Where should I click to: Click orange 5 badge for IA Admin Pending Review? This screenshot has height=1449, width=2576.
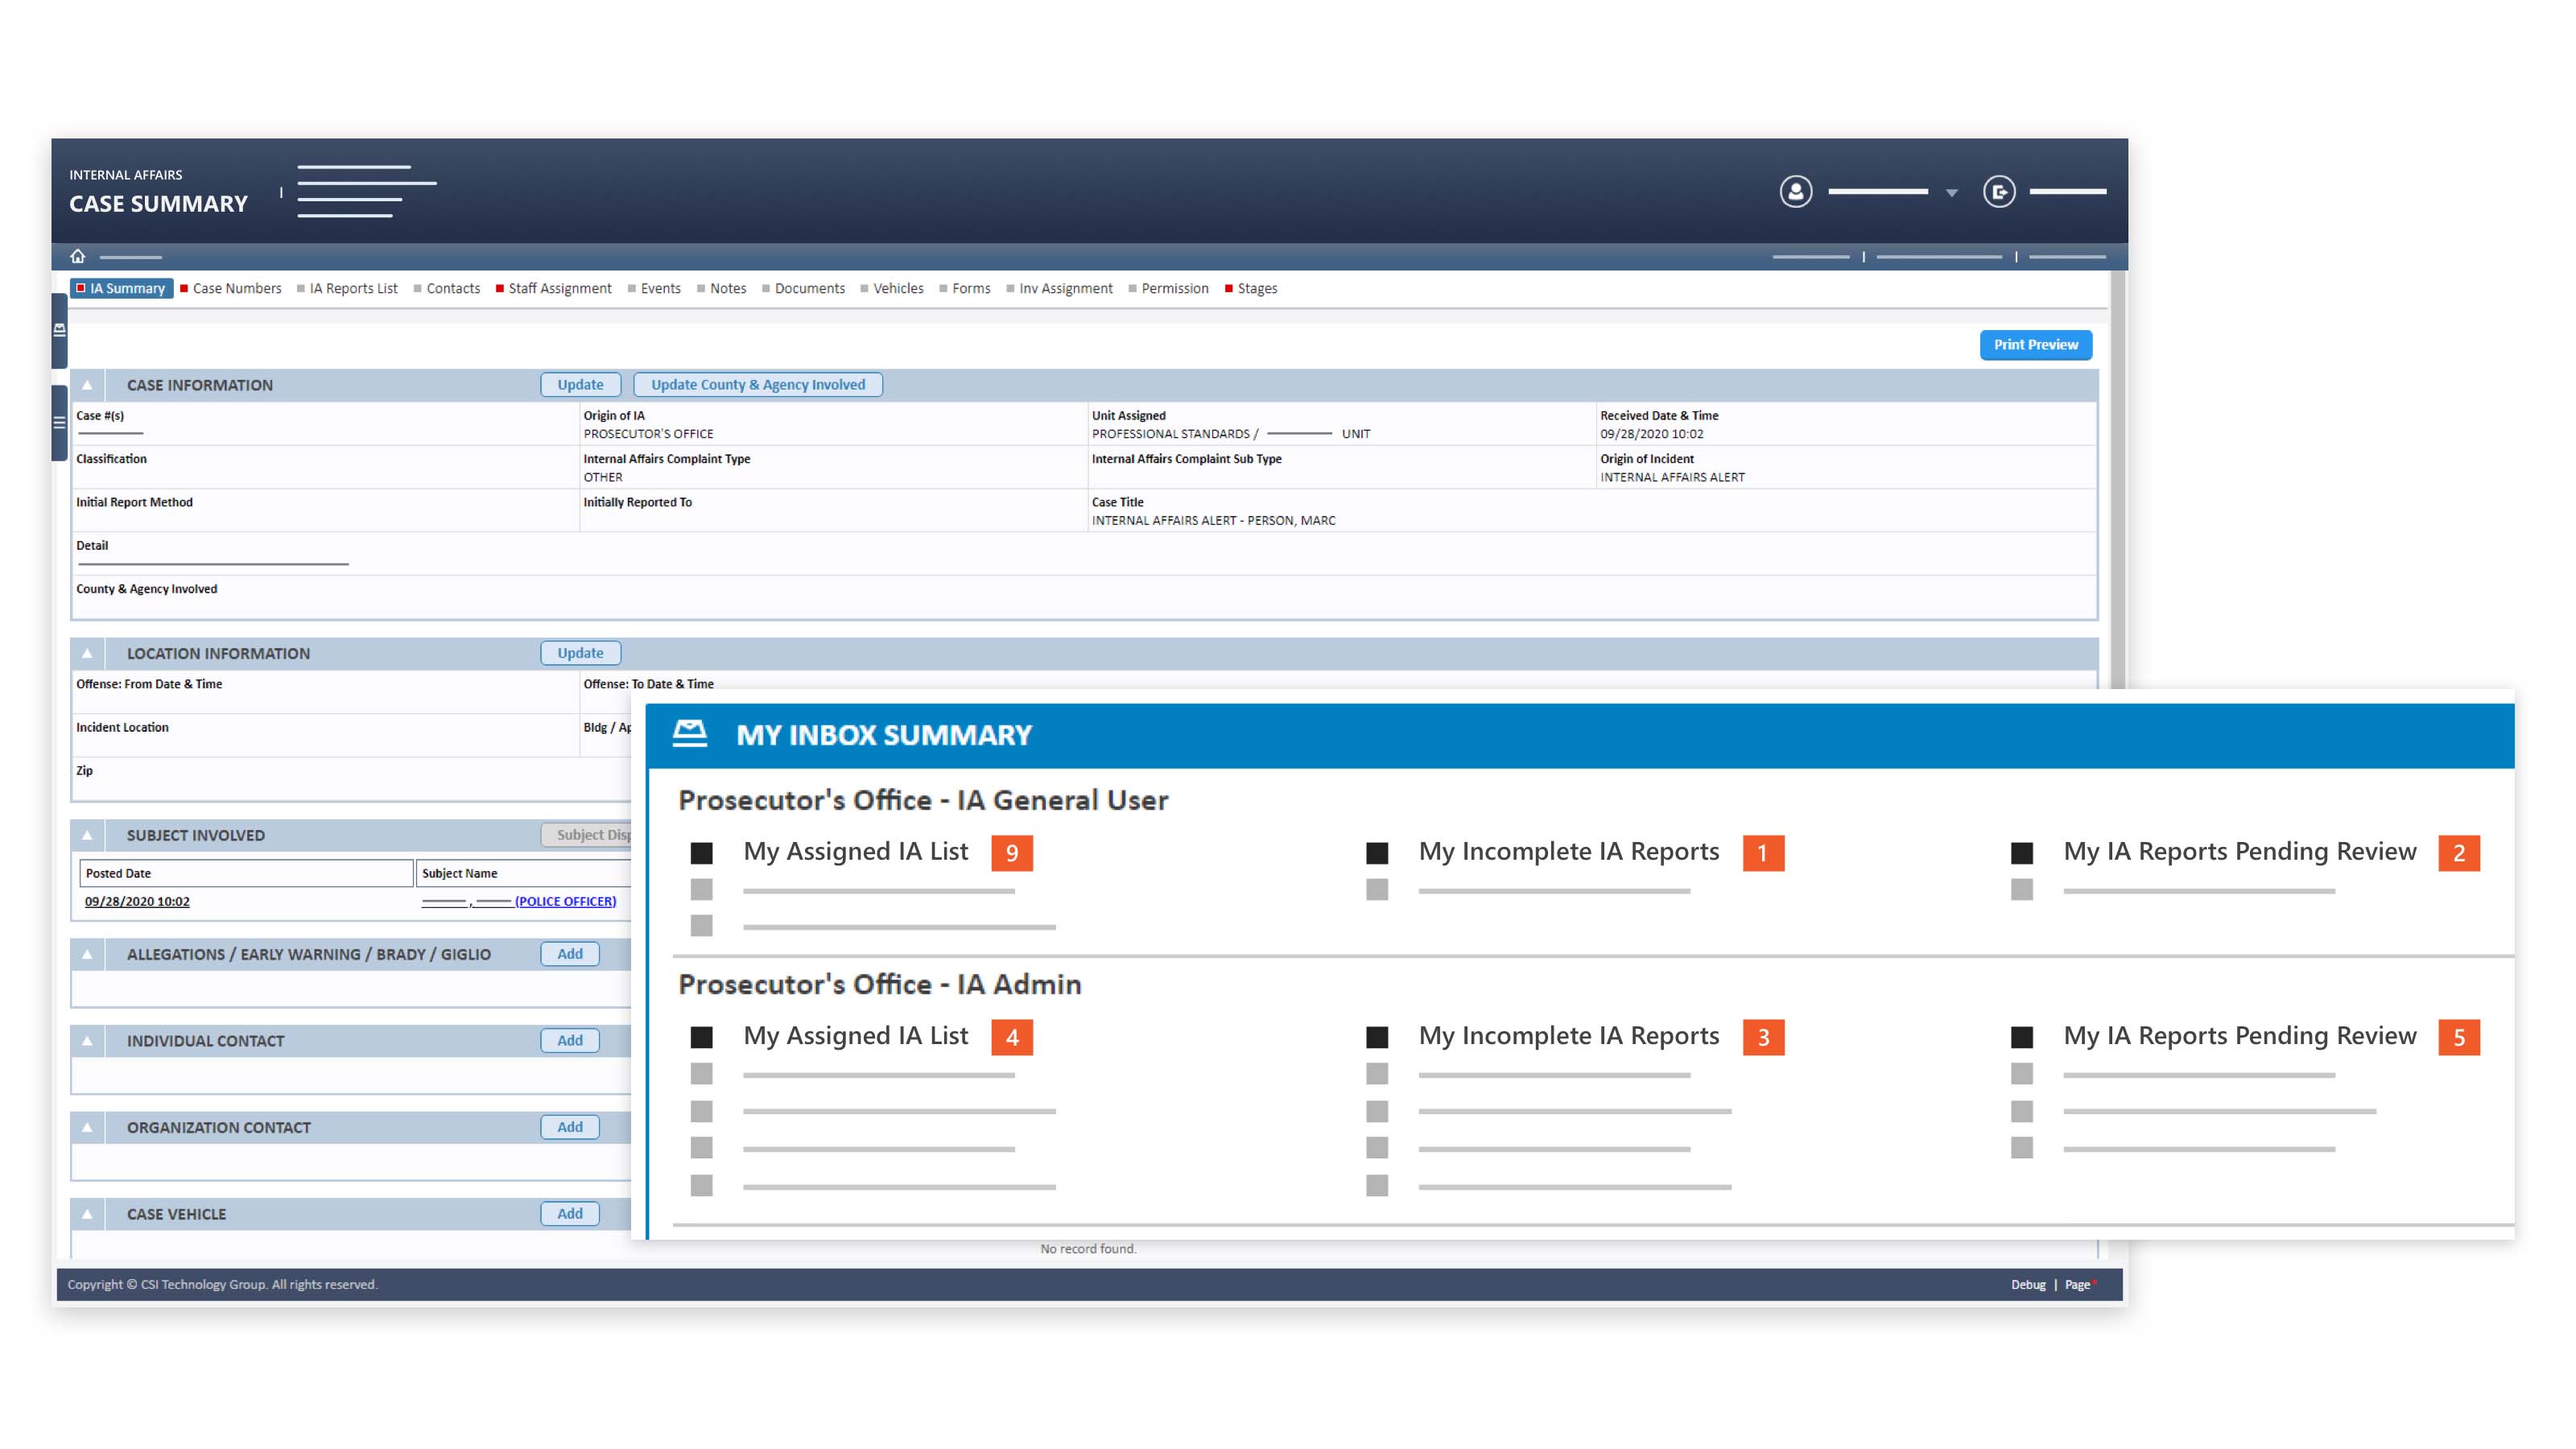(2458, 1037)
